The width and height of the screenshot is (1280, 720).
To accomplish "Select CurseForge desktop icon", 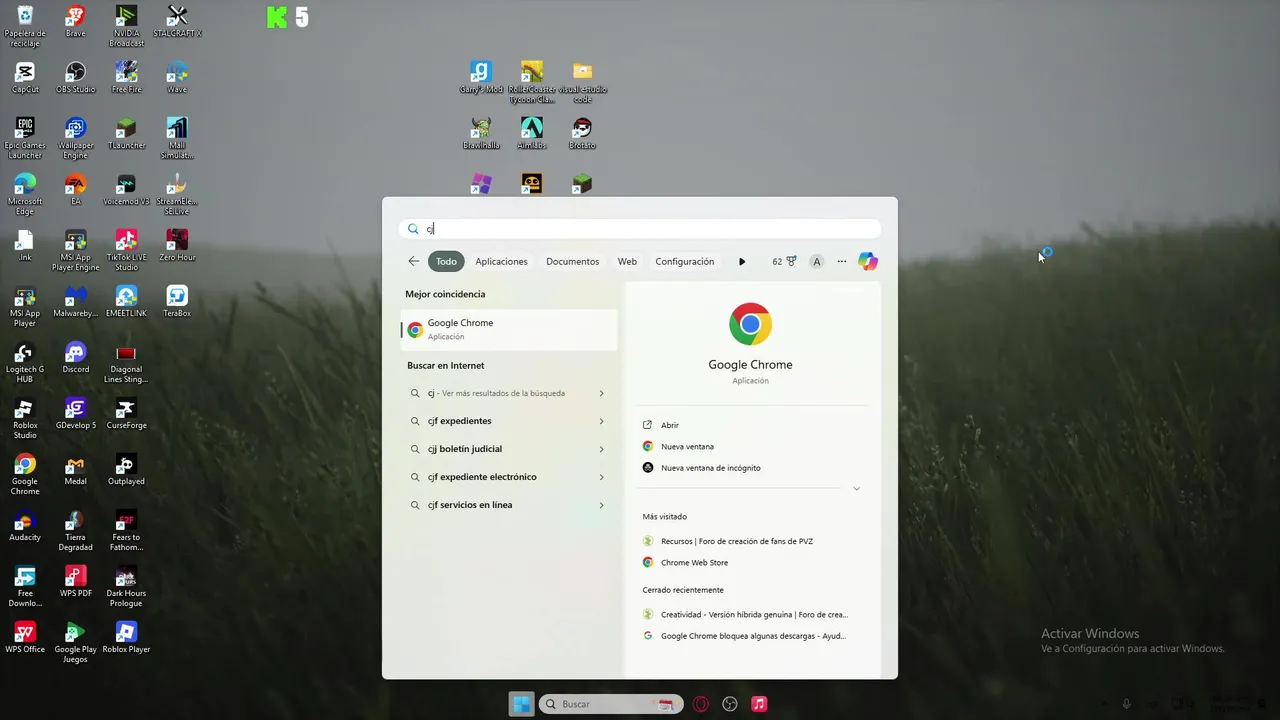I will click(x=126, y=413).
